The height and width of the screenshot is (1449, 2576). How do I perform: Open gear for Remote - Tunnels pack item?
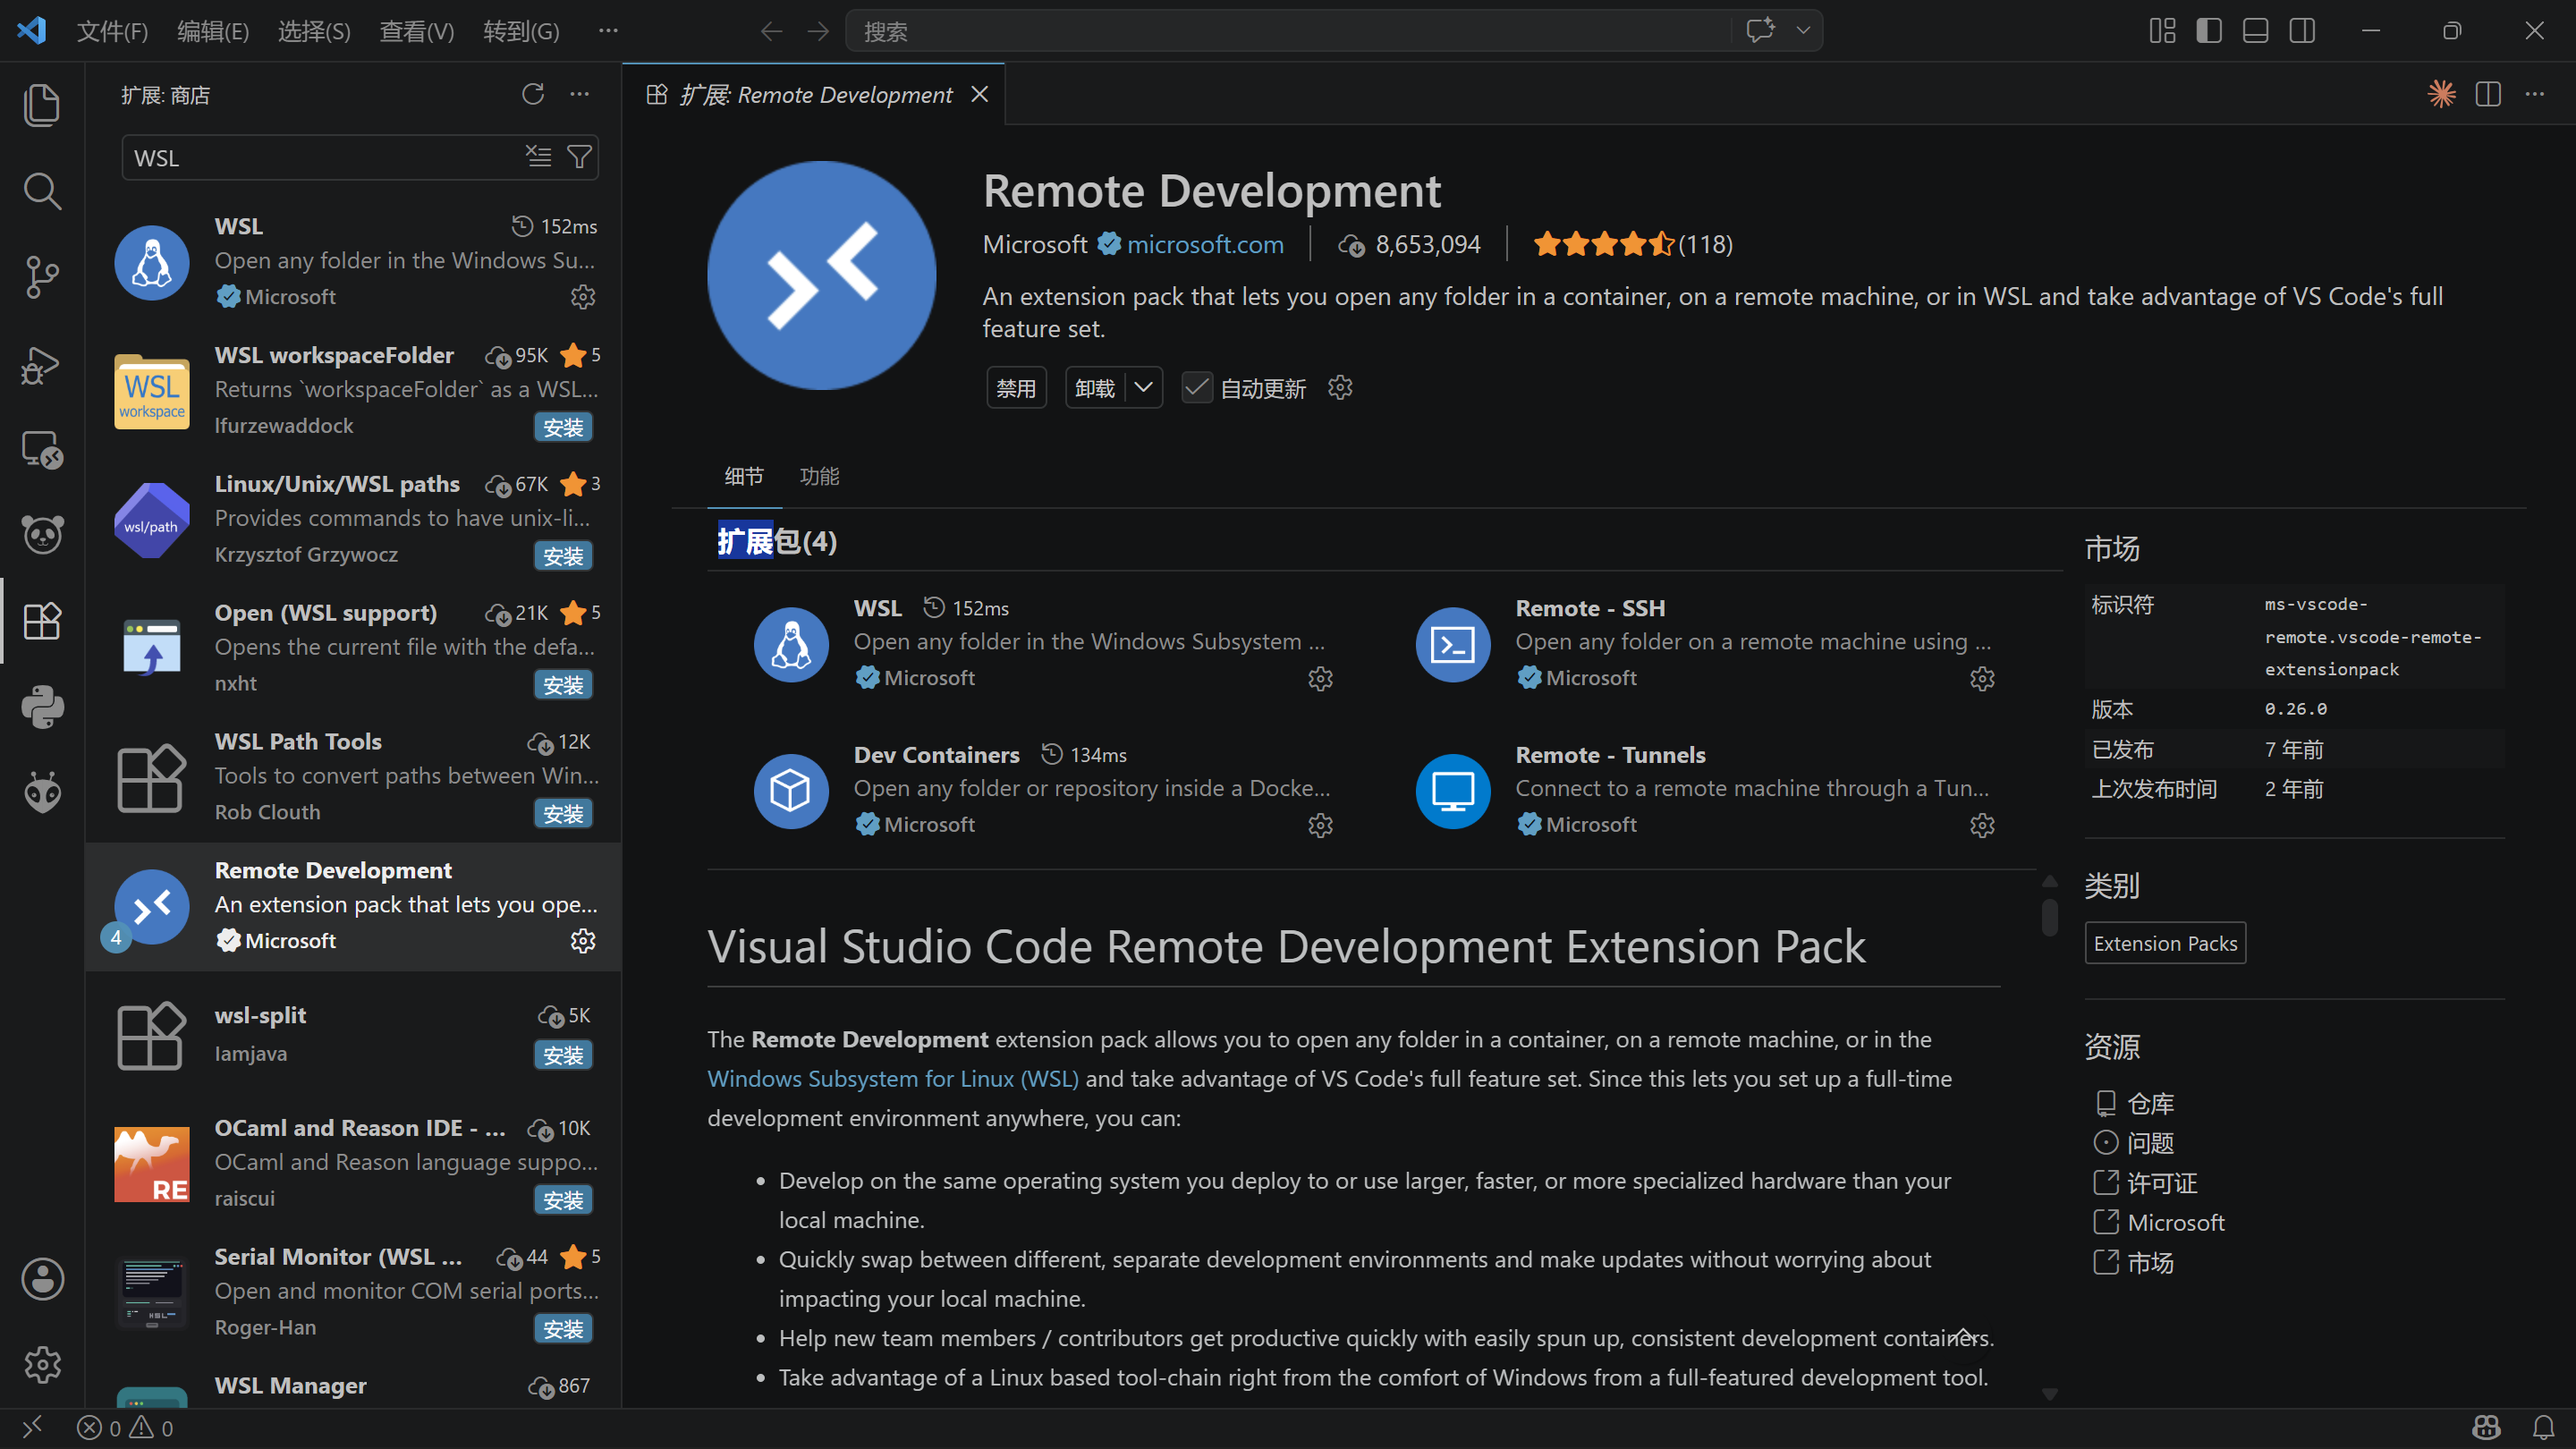[1982, 825]
